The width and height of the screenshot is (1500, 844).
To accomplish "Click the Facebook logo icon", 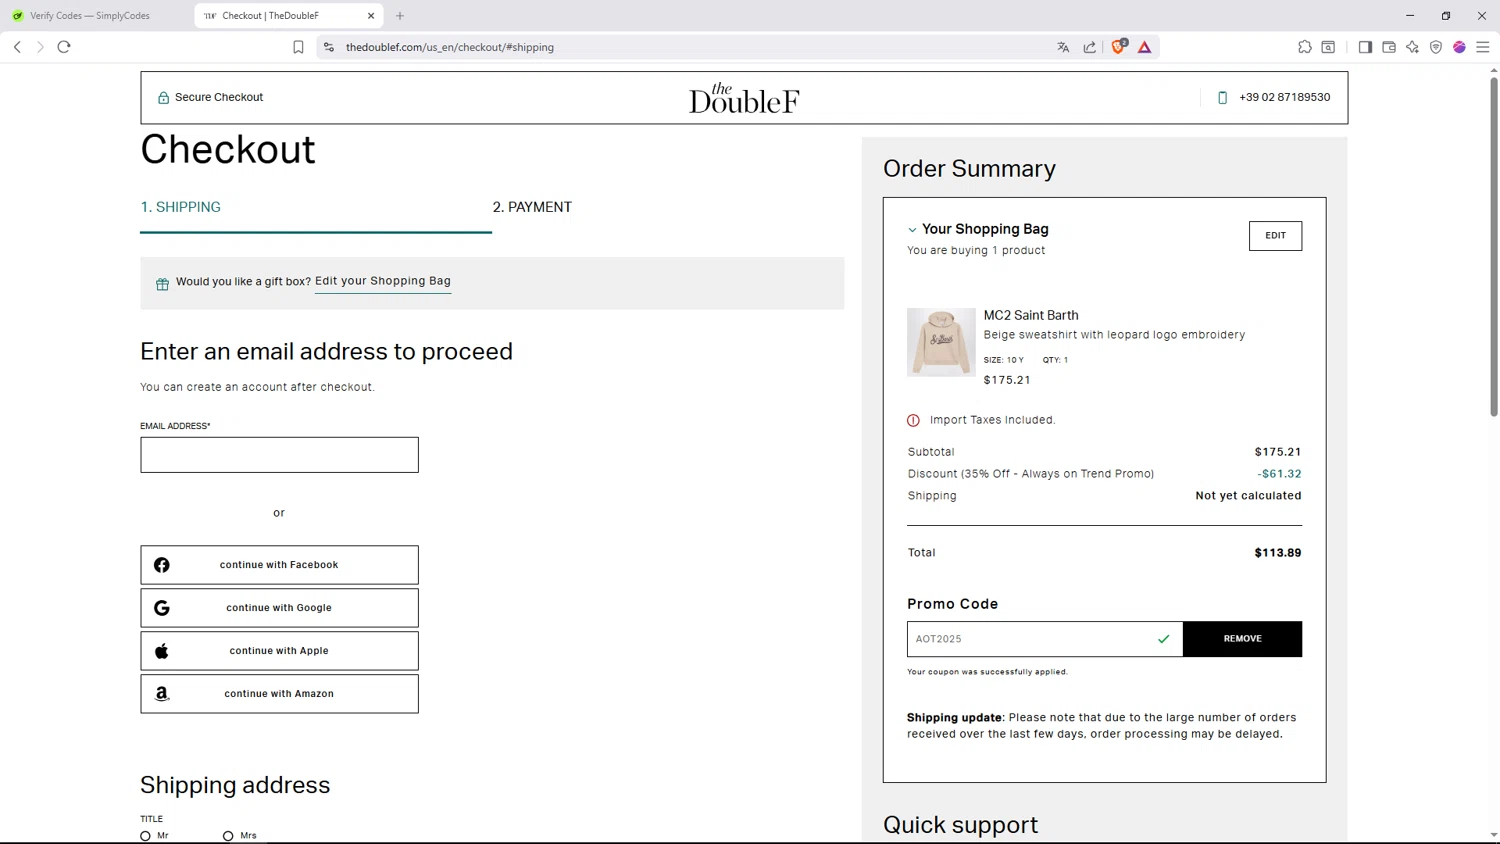I will (162, 565).
